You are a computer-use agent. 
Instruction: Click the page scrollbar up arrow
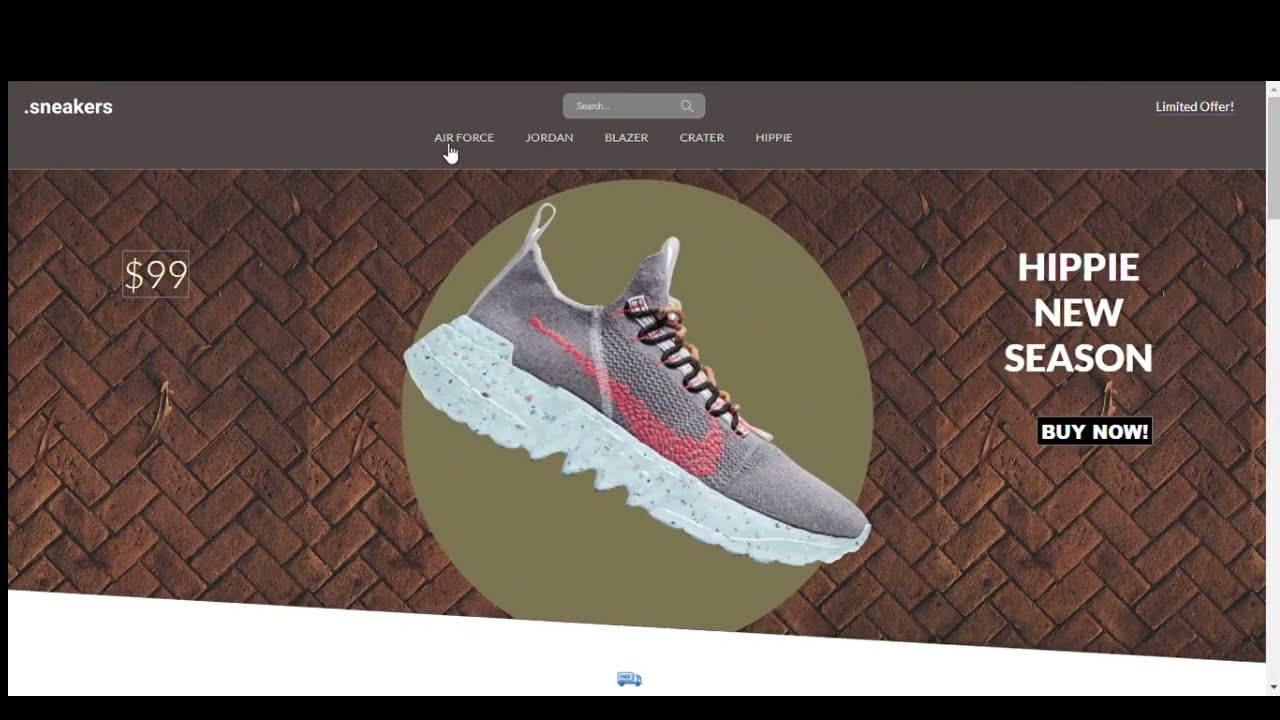point(1272,90)
